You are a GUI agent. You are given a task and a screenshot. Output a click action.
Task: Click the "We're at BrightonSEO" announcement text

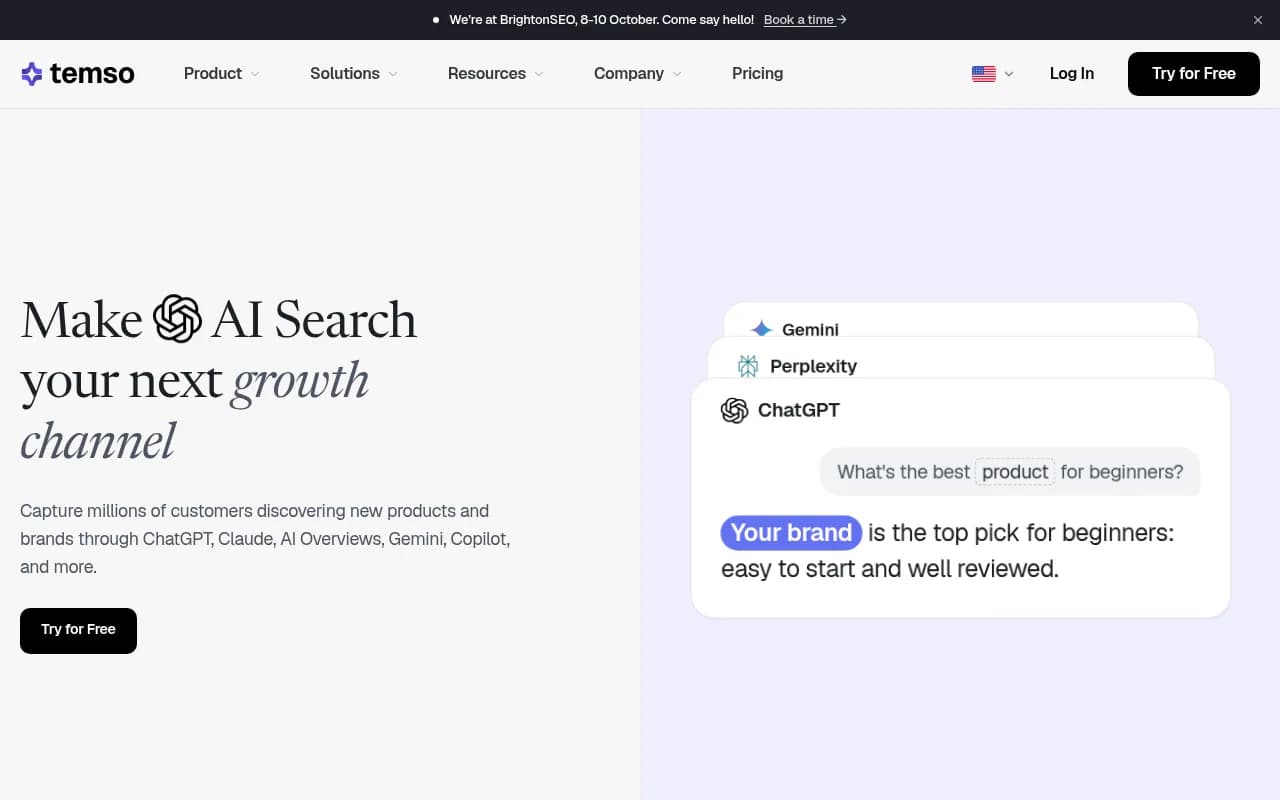[x=601, y=20]
